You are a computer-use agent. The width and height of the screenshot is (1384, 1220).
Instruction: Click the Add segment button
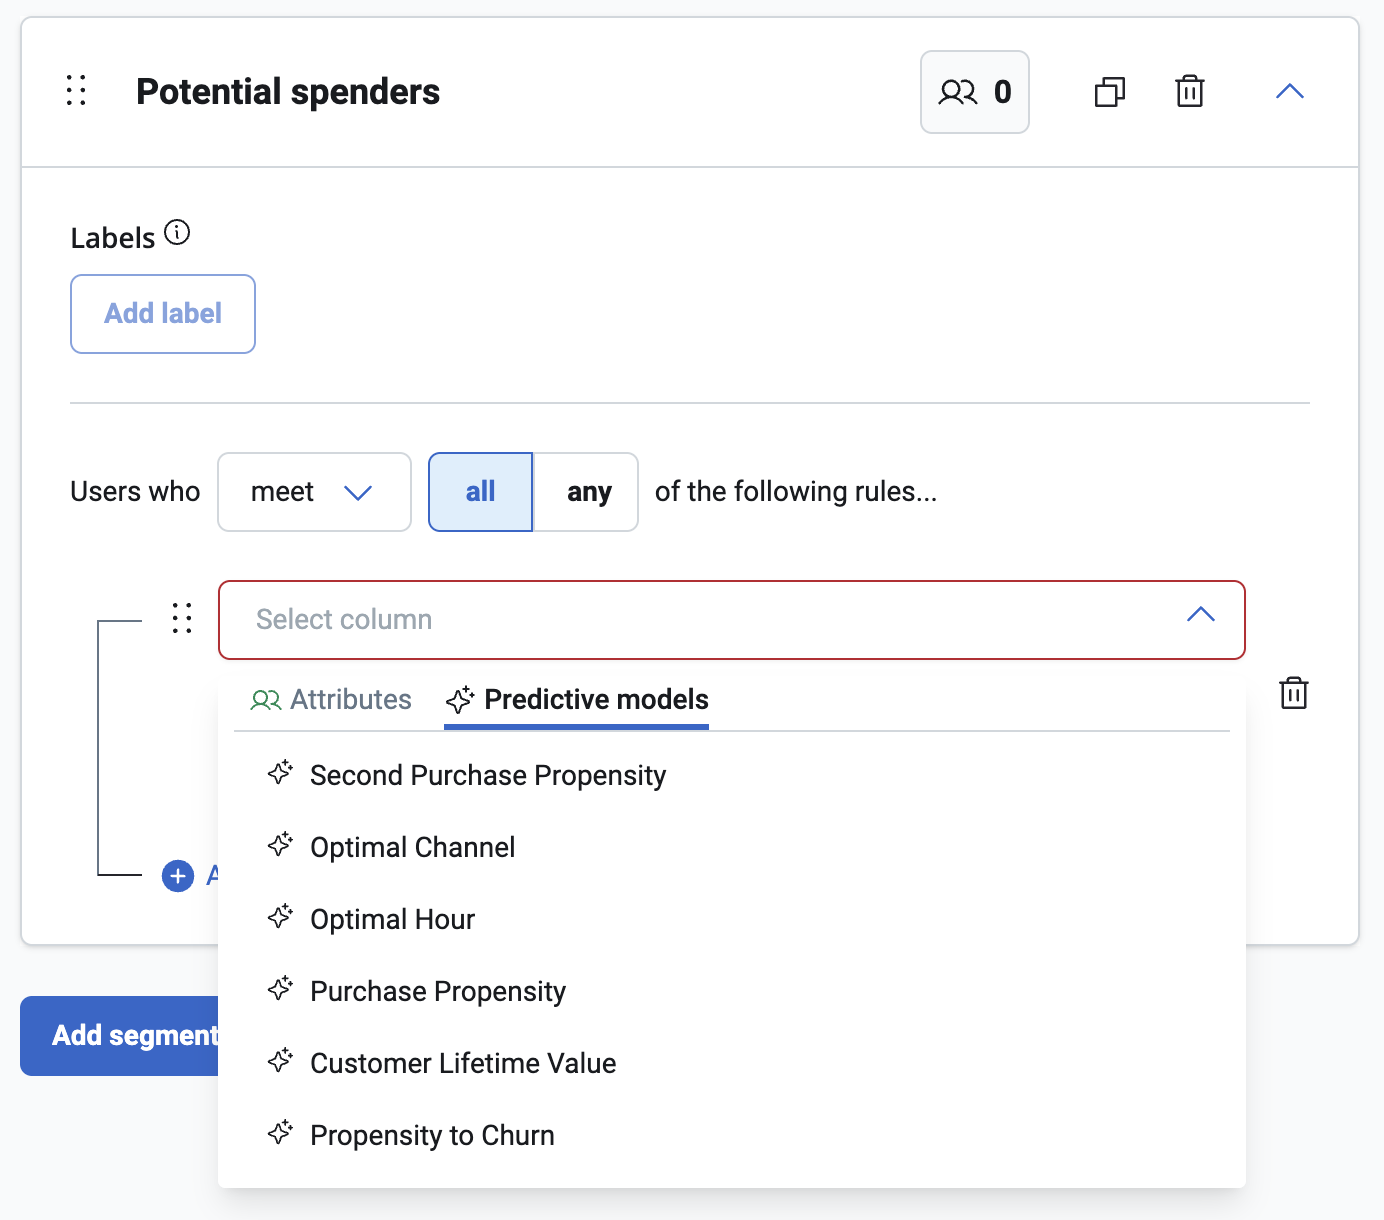[120, 1036]
